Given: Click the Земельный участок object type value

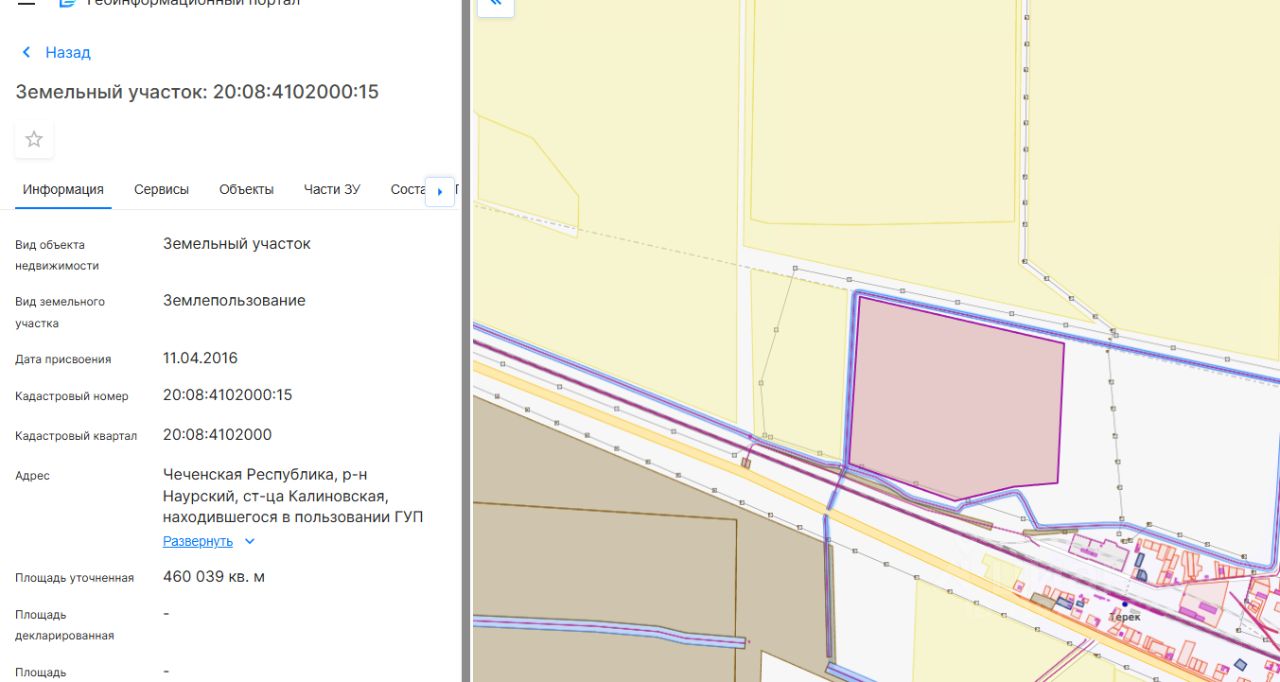Looking at the screenshot, I should [237, 244].
